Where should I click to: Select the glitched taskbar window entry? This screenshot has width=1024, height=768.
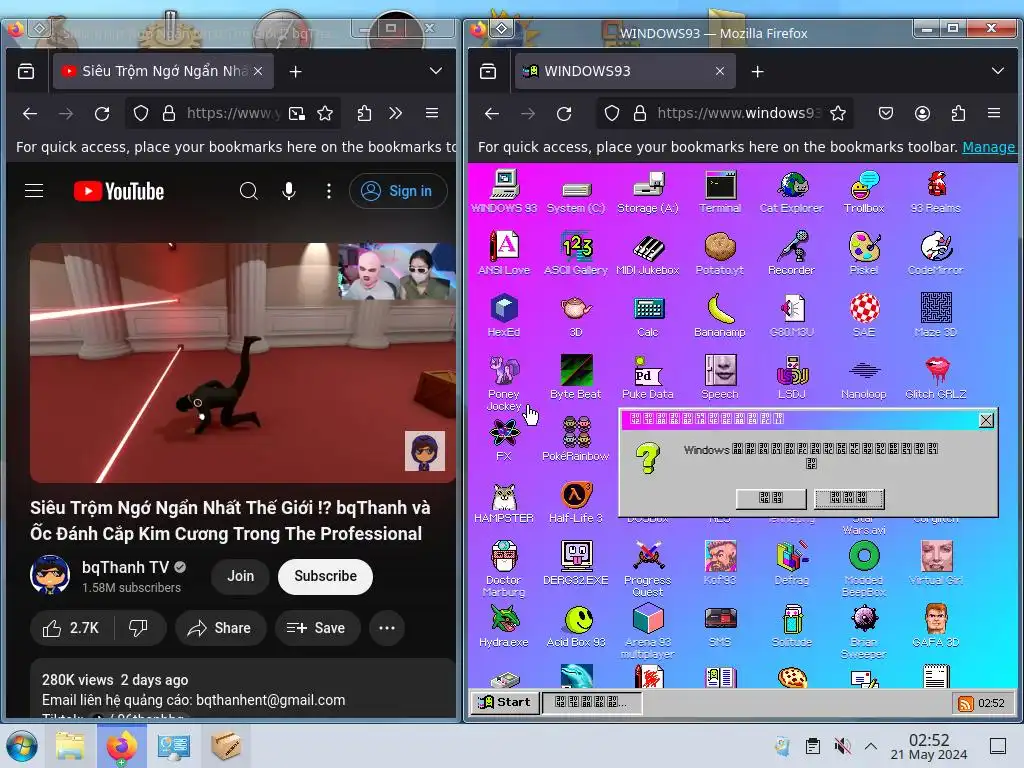592,703
